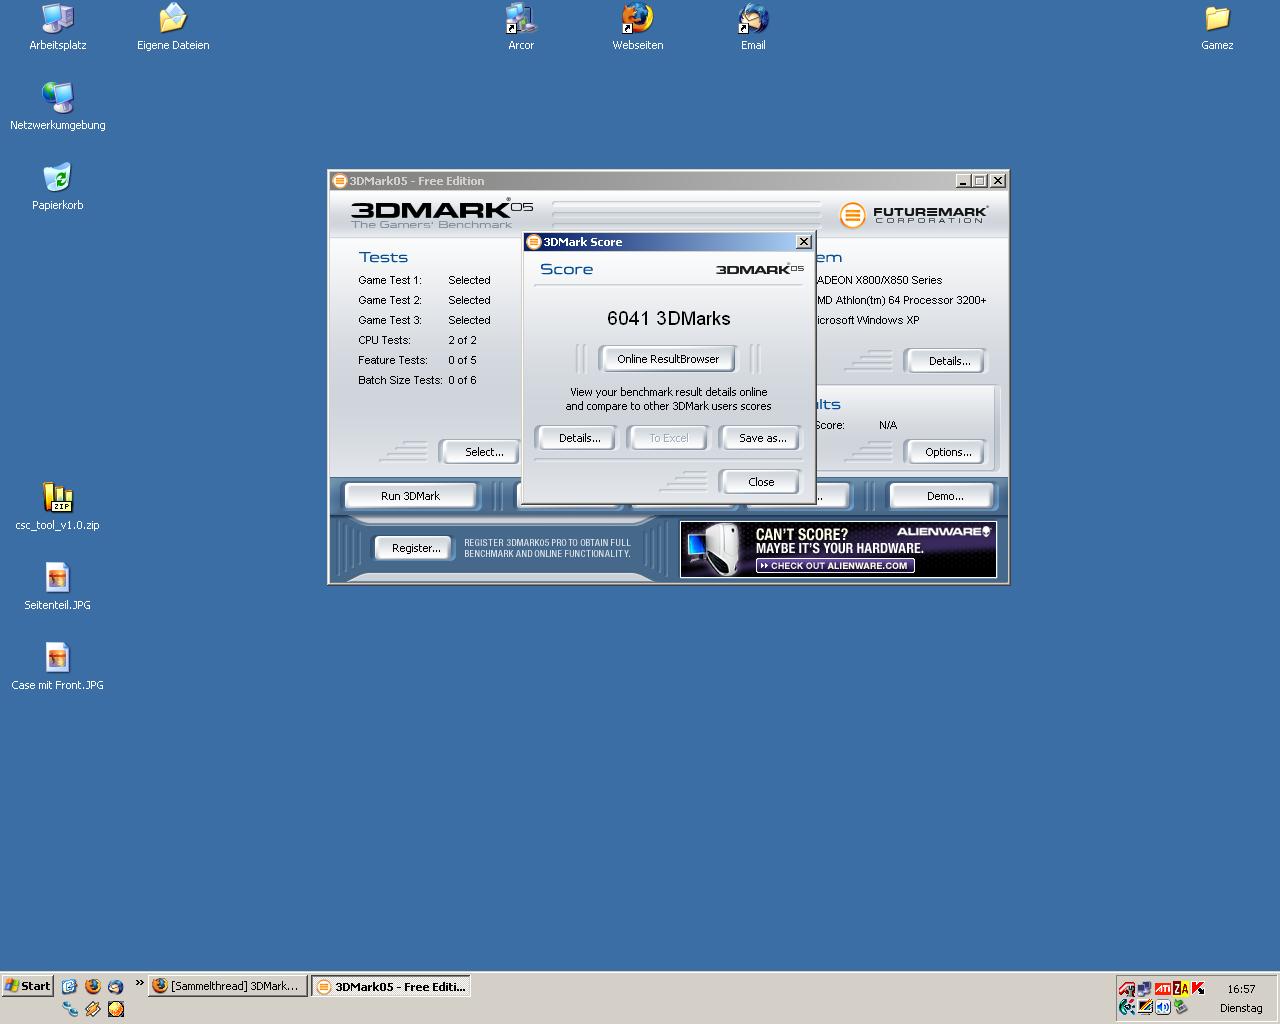
Task: Open the Start menu
Action: coord(28,986)
